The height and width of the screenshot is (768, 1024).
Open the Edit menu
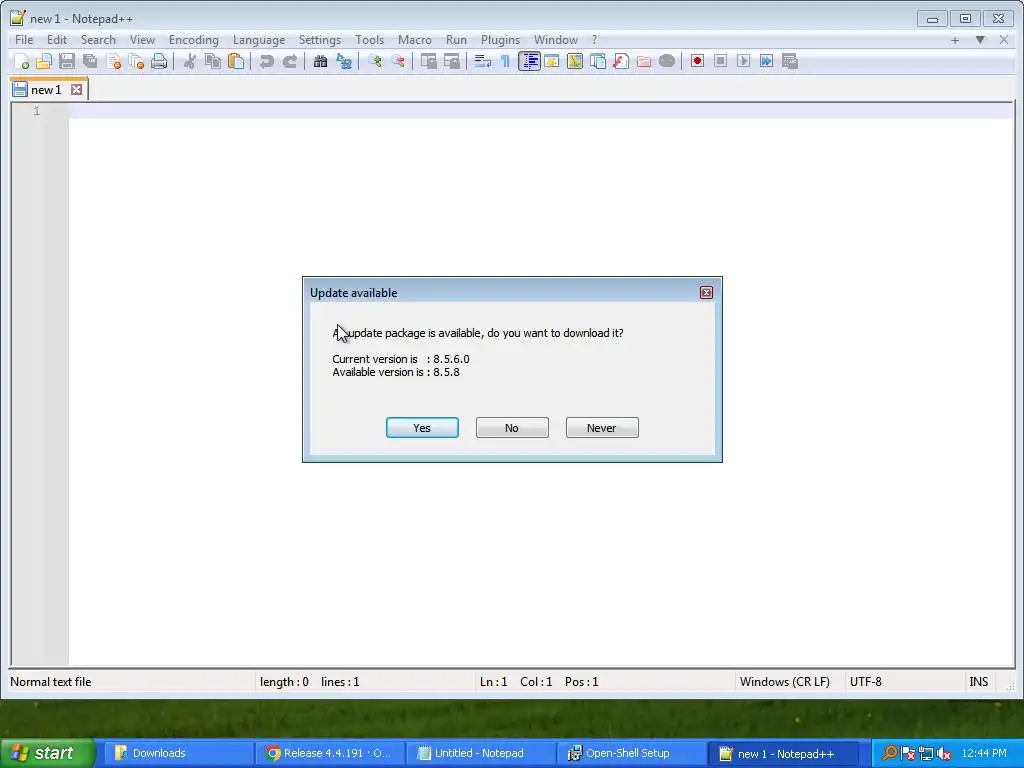pyautogui.click(x=57, y=40)
